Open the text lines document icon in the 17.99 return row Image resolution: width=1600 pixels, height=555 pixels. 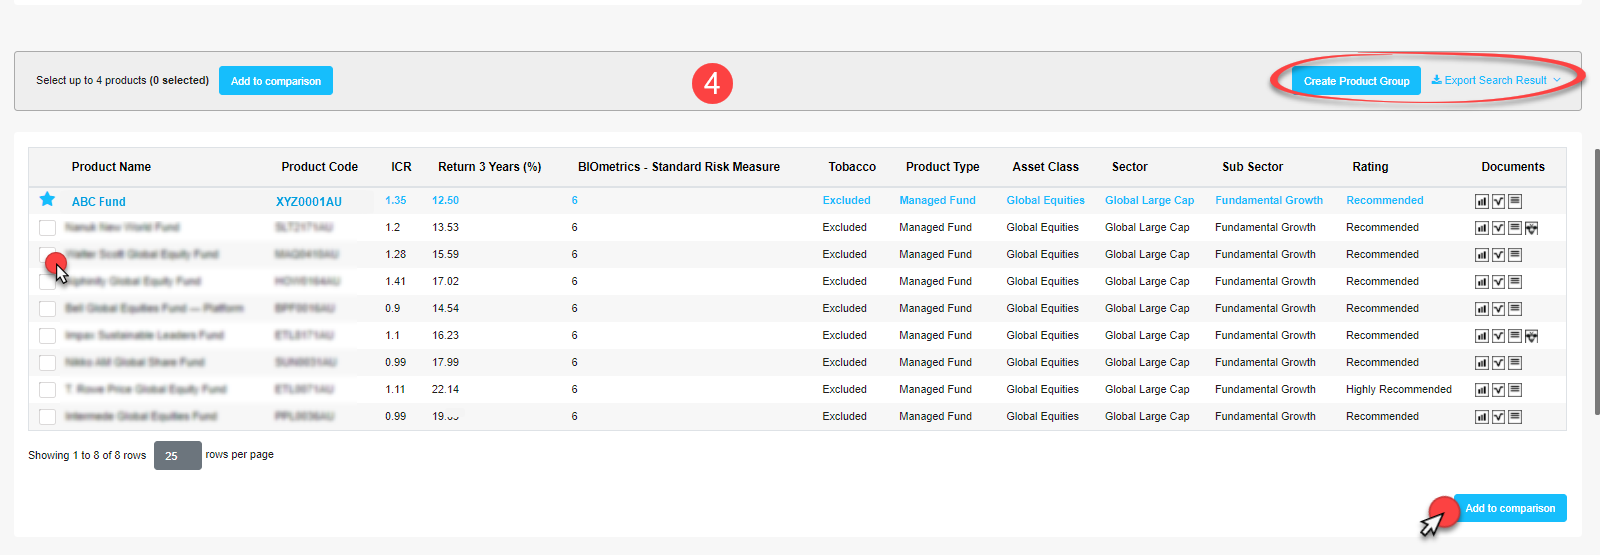(1515, 363)
